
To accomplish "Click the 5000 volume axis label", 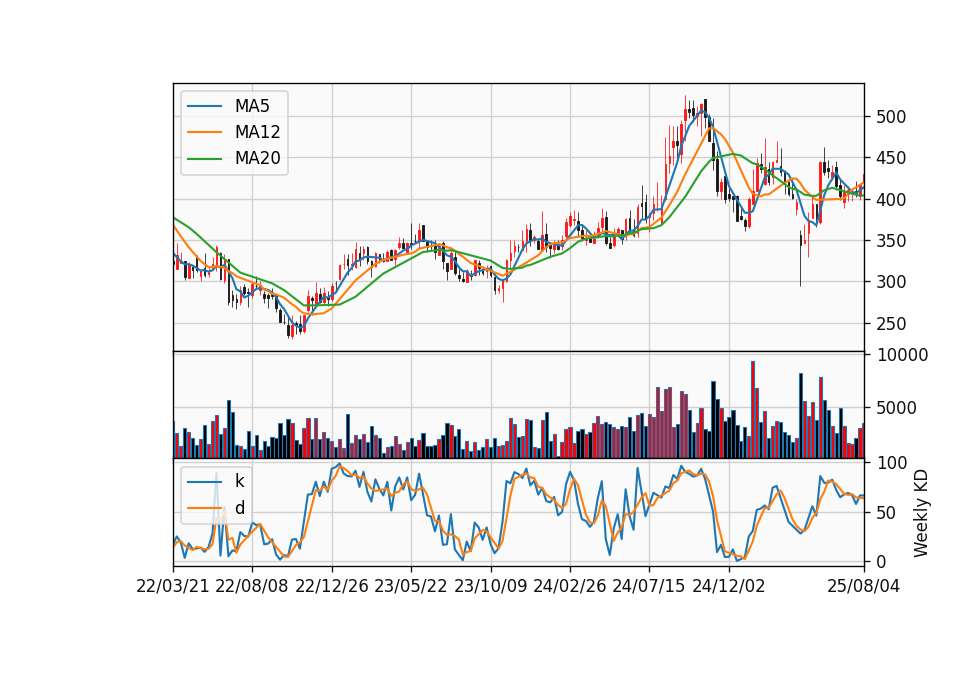I will pos(896,408).
